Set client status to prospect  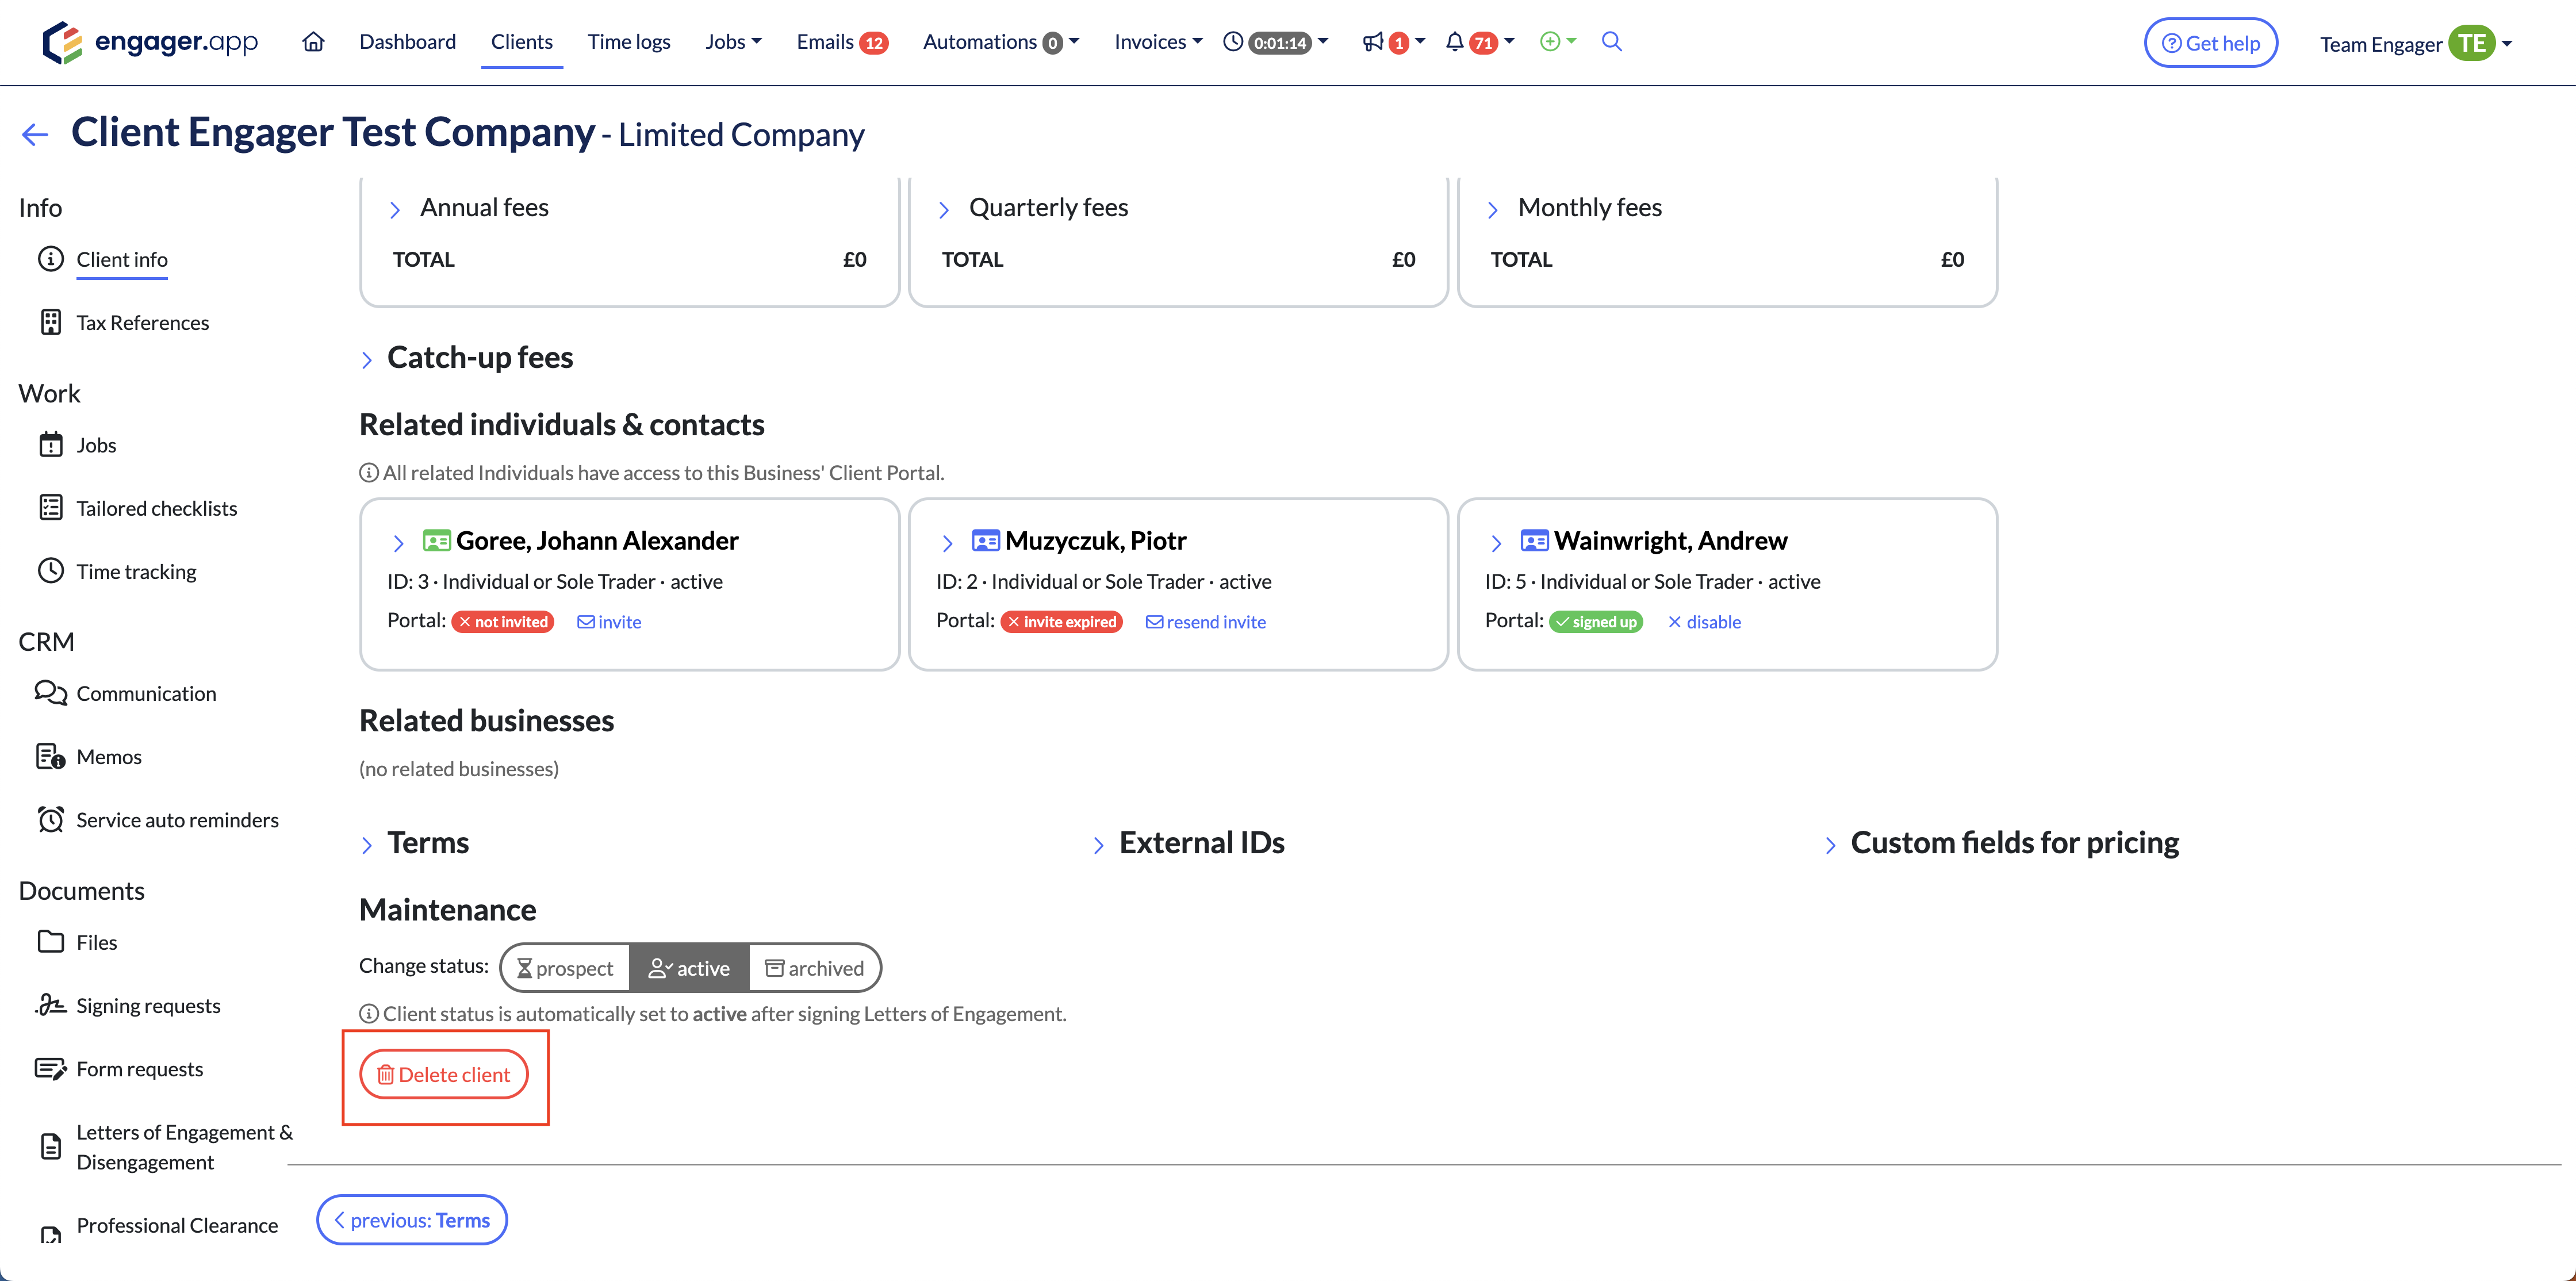tap(565, 968)
